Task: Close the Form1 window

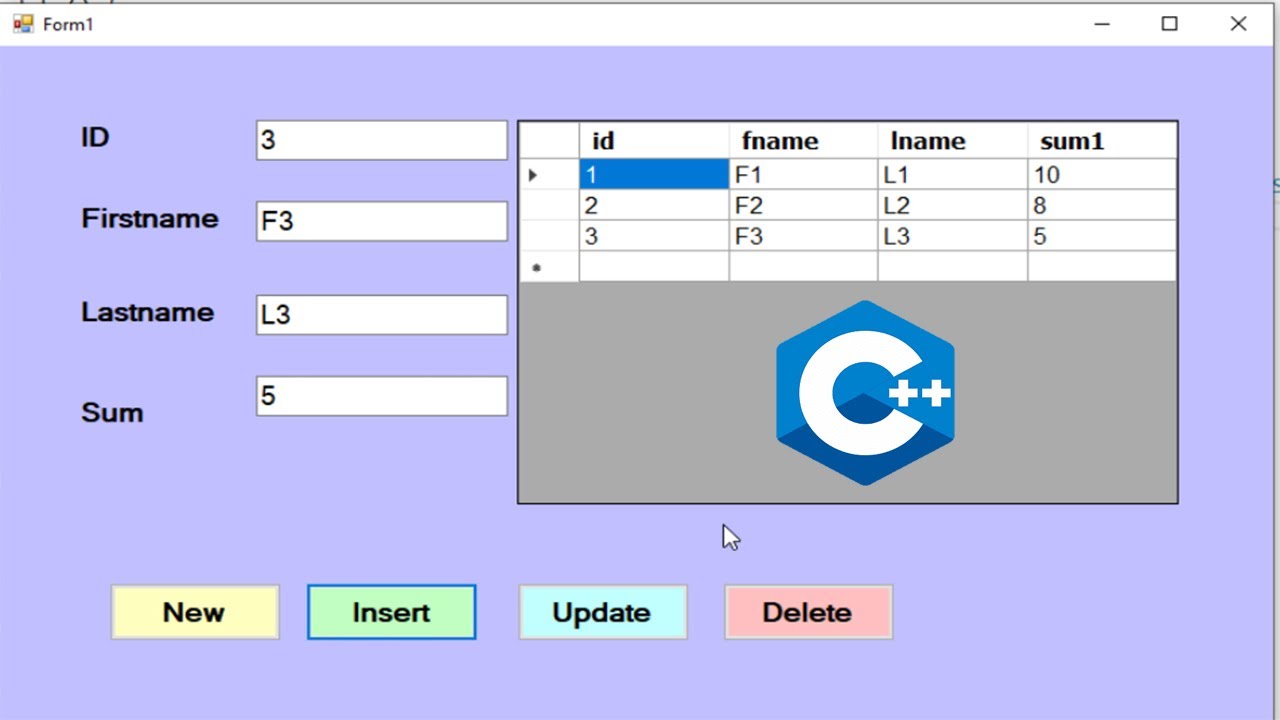Action: click(1238, 24)
